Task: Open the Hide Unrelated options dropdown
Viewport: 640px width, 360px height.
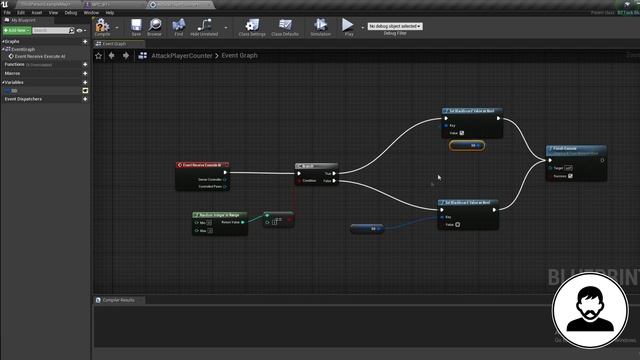Action: (226, 28)
